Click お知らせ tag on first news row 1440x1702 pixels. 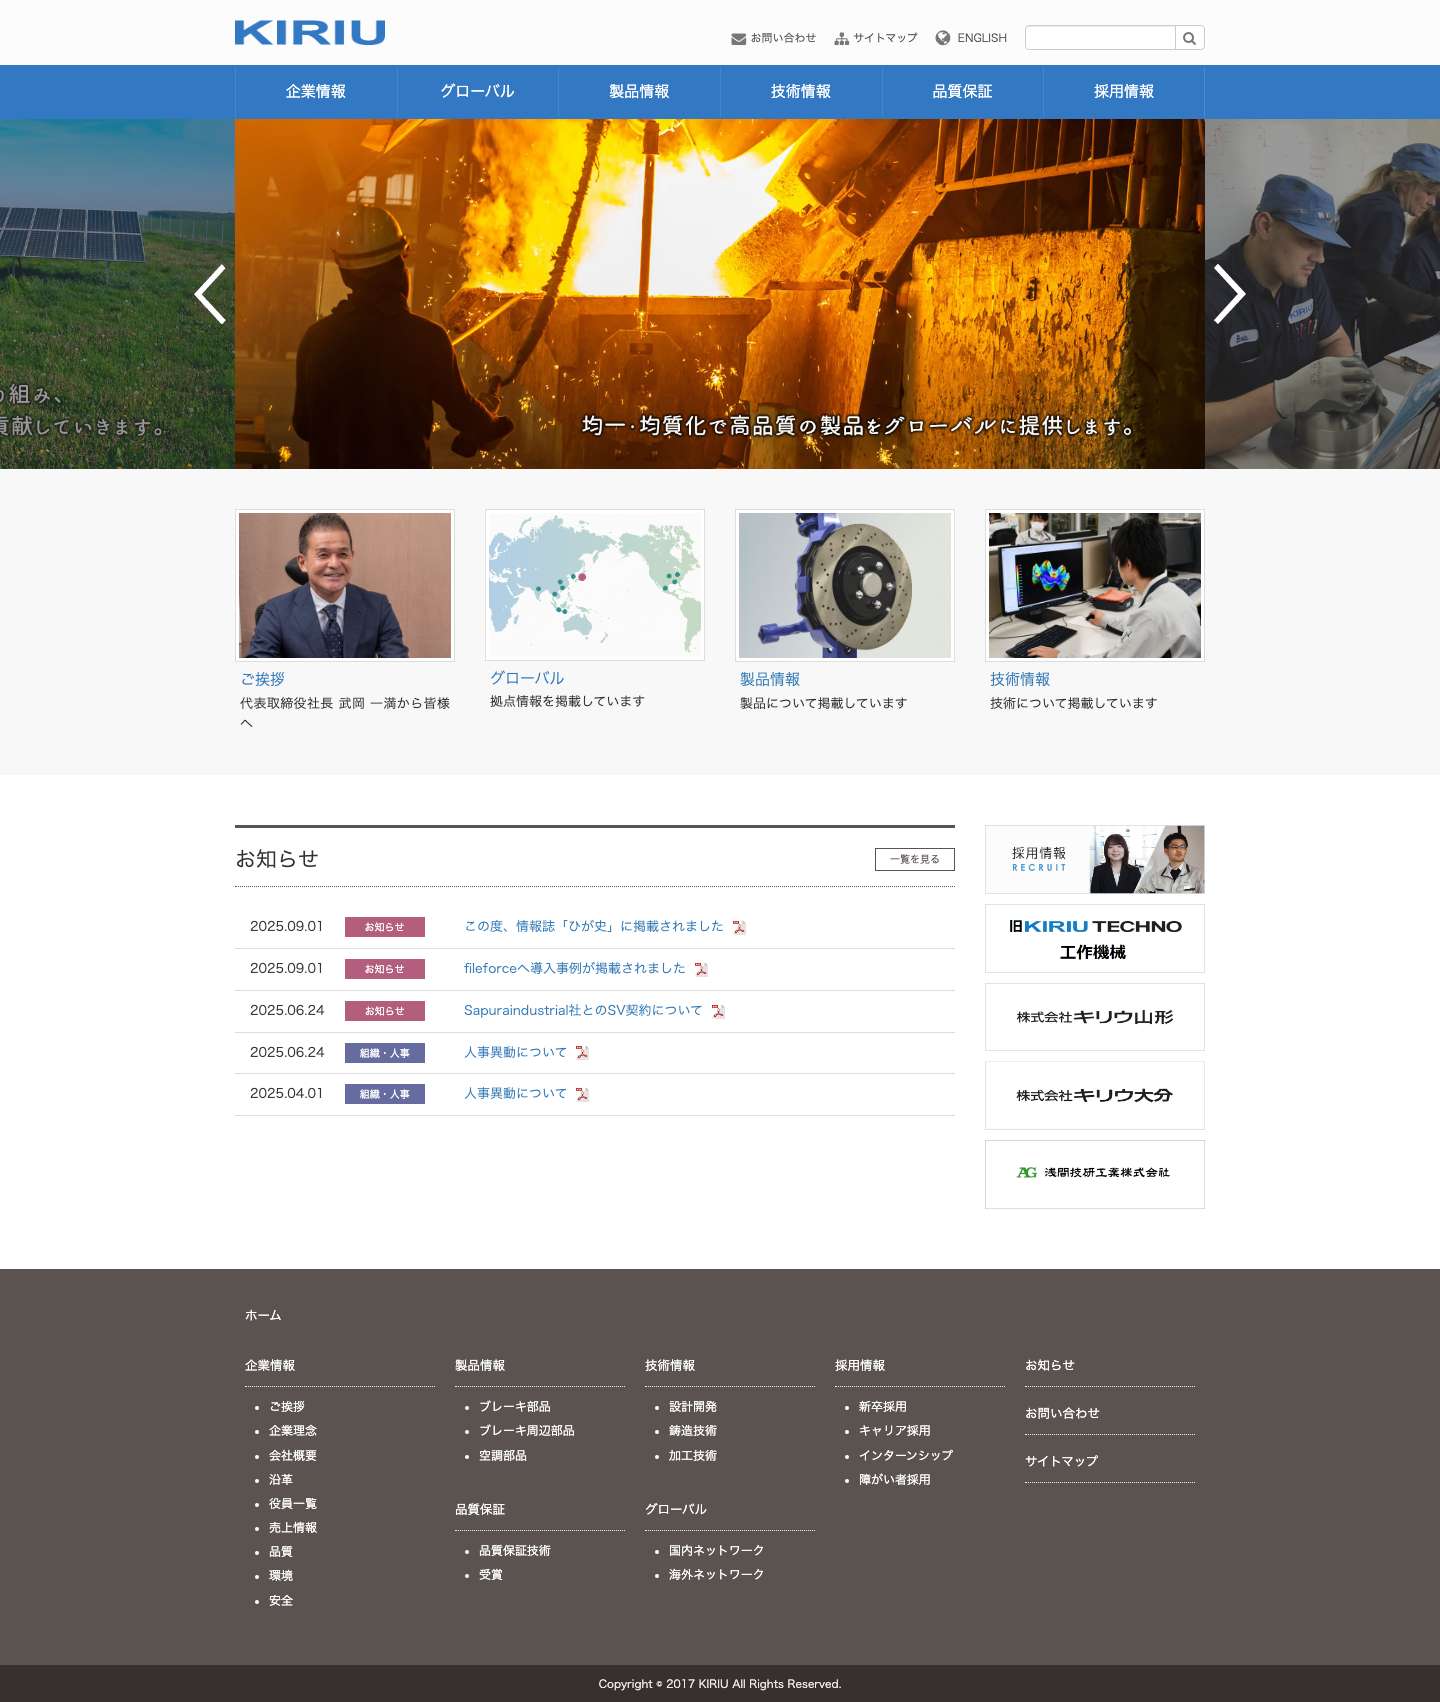385,927
